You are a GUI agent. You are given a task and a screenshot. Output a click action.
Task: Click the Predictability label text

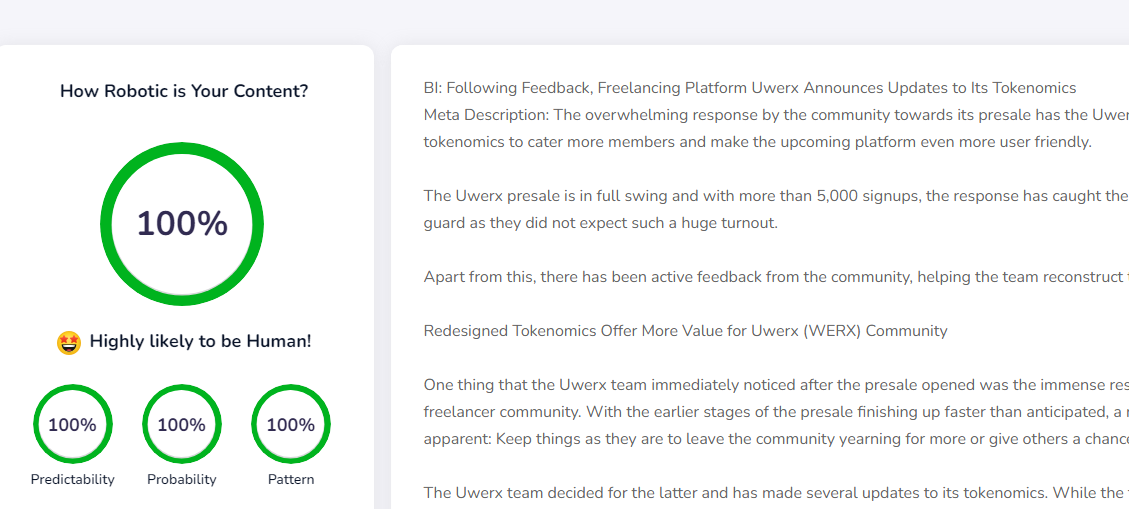72,480
